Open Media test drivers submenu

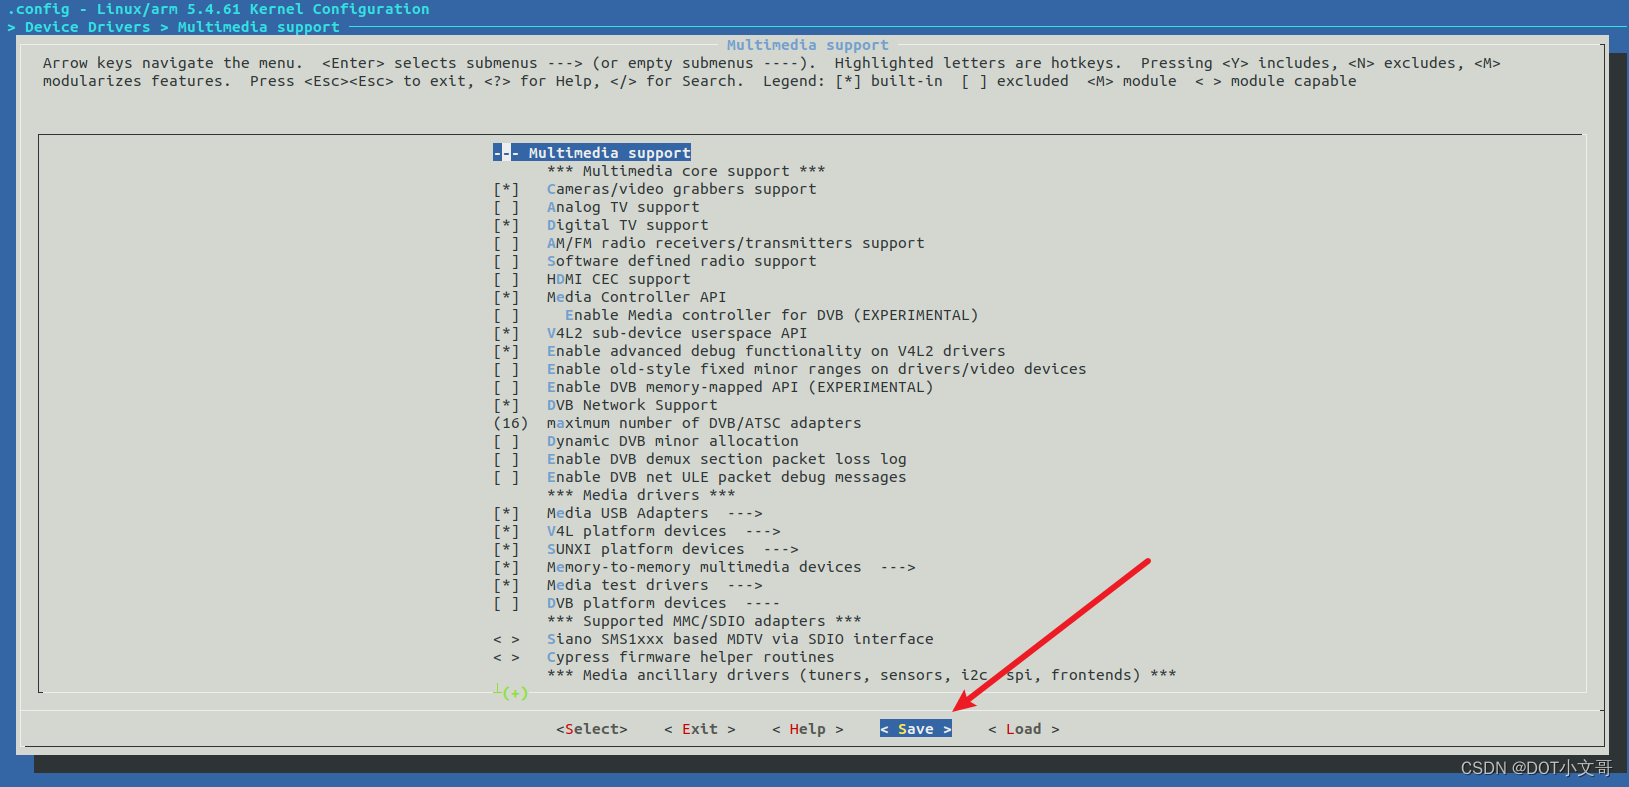pyautogui.click(x=654, y=585)
